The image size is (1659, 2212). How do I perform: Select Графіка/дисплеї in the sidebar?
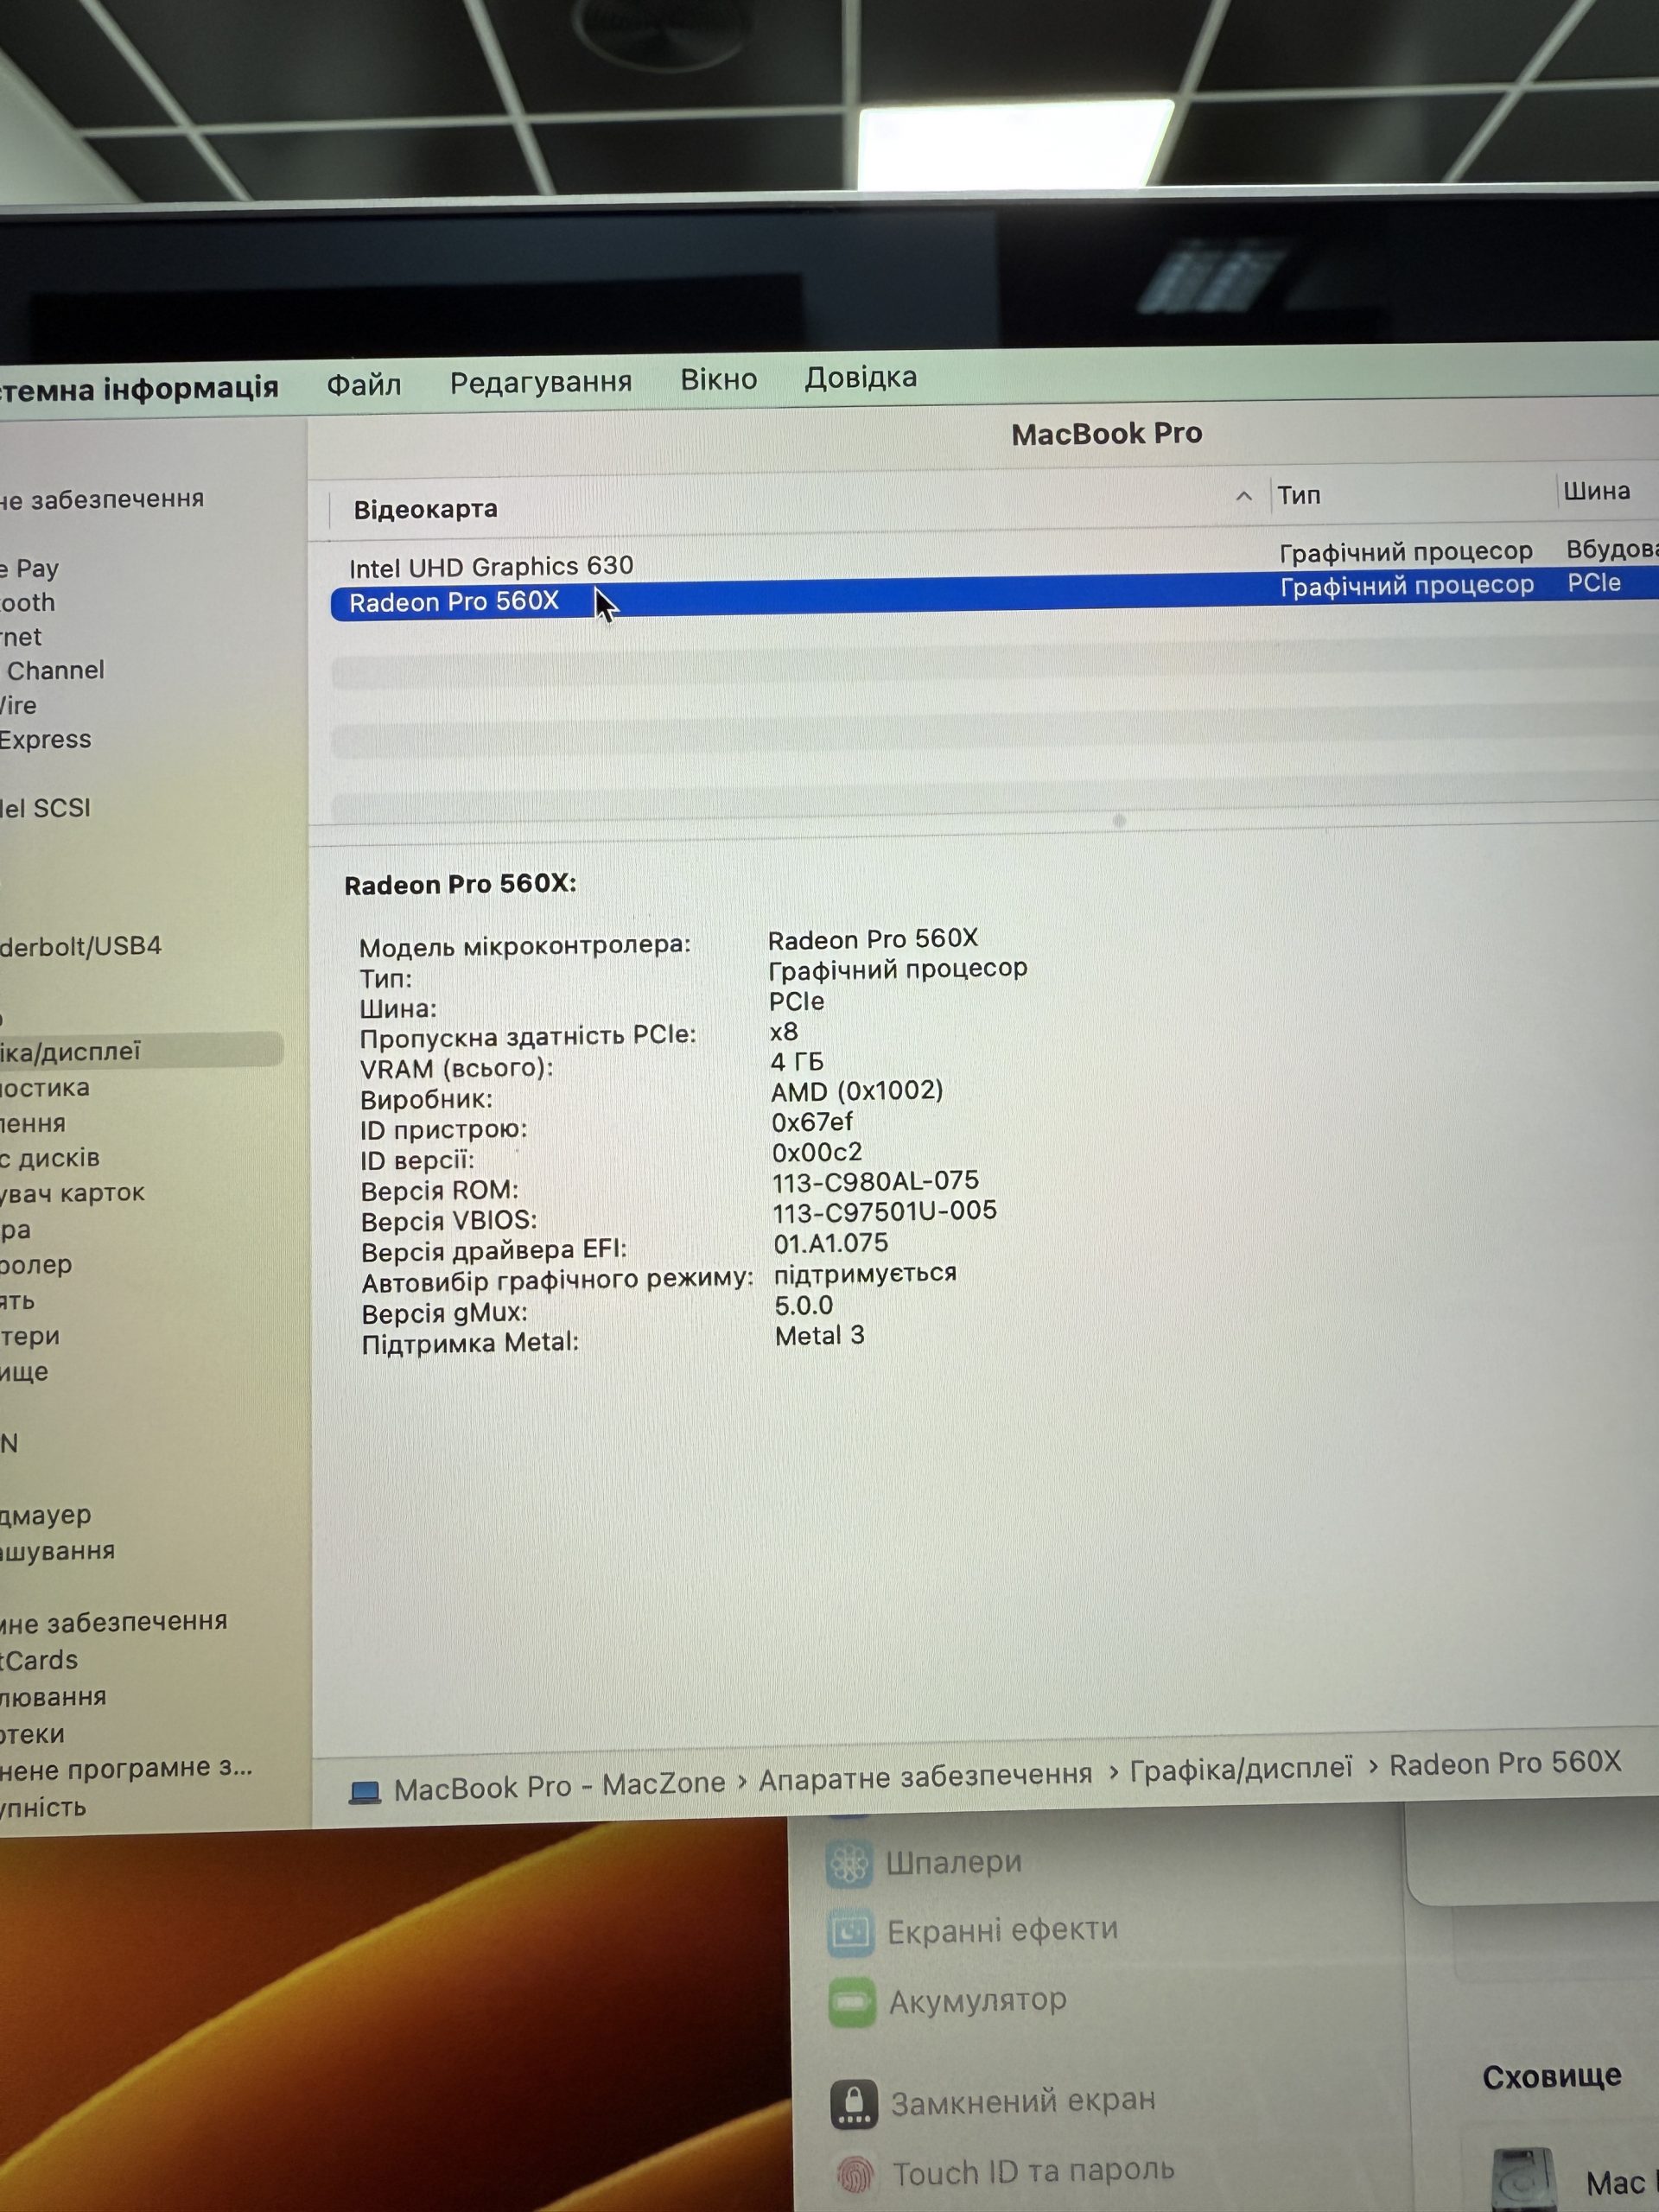[x=141, y=1051]
